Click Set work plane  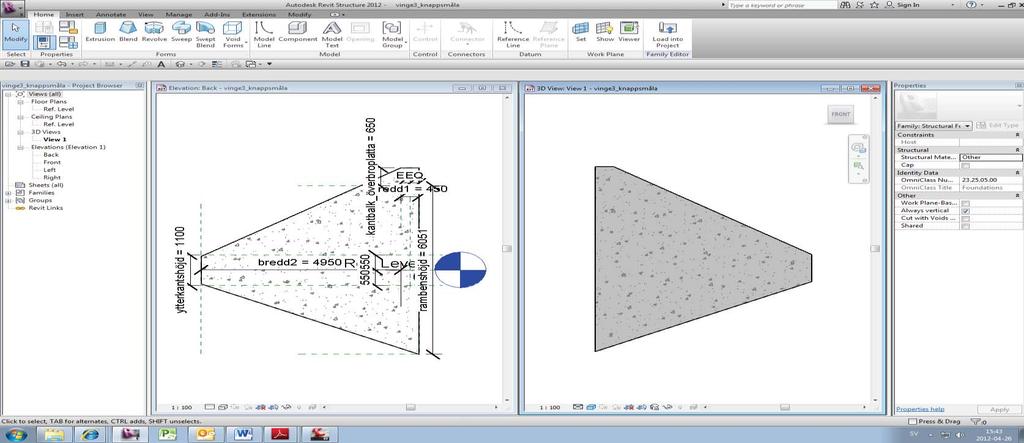coord(580,33)
